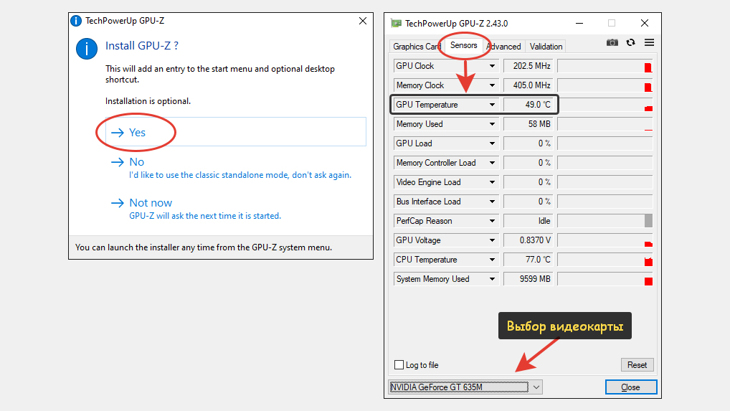Open the Memory Used sensor dropdown
The image size is (730, 411).
(x=492, y=124)
